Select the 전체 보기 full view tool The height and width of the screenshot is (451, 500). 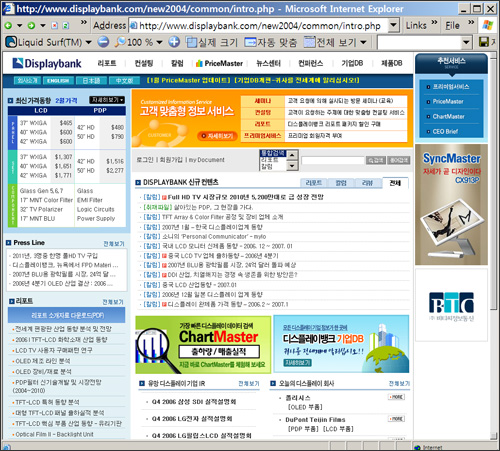(330, 42)
